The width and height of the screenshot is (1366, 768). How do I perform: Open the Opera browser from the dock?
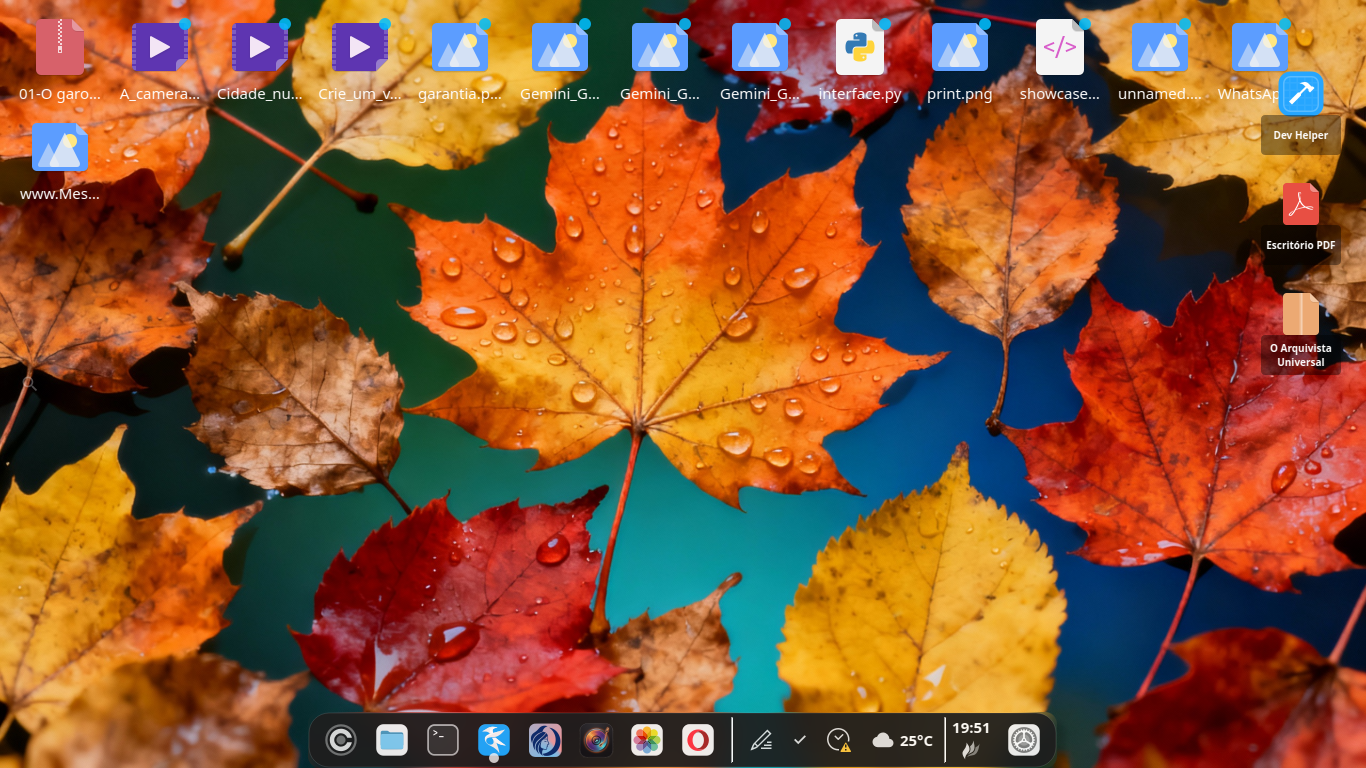[697, 740]
